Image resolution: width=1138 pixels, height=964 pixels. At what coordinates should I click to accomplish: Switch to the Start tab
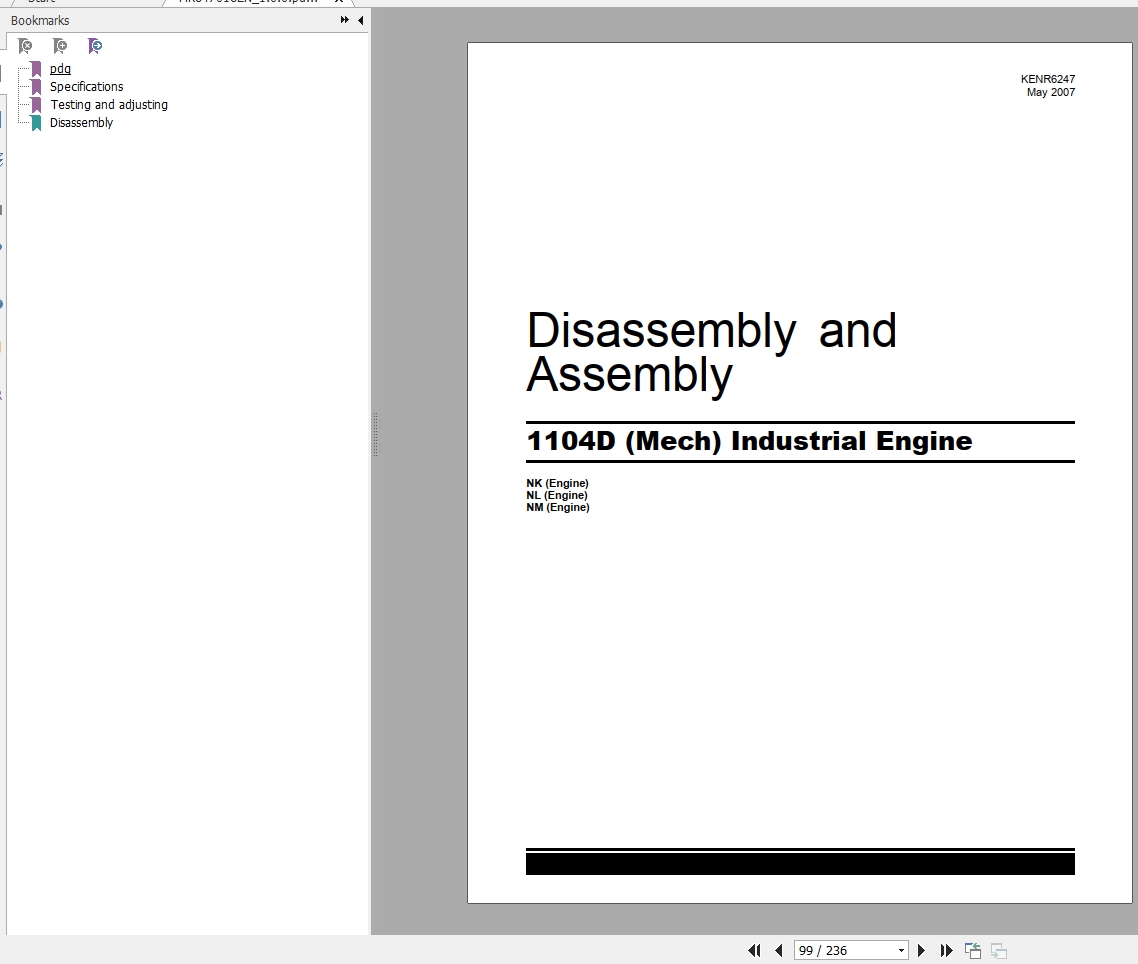click(x=40, y=2)
